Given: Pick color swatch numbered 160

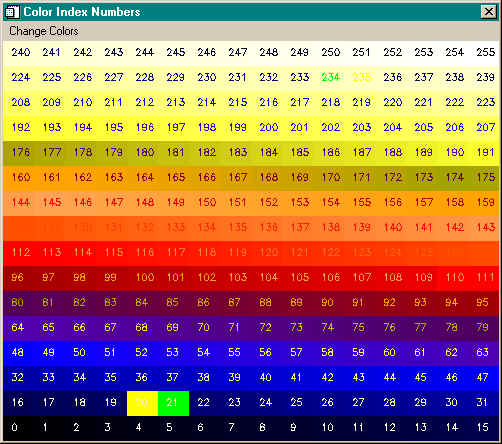Looking at the screenshot, I should point(19,178).
